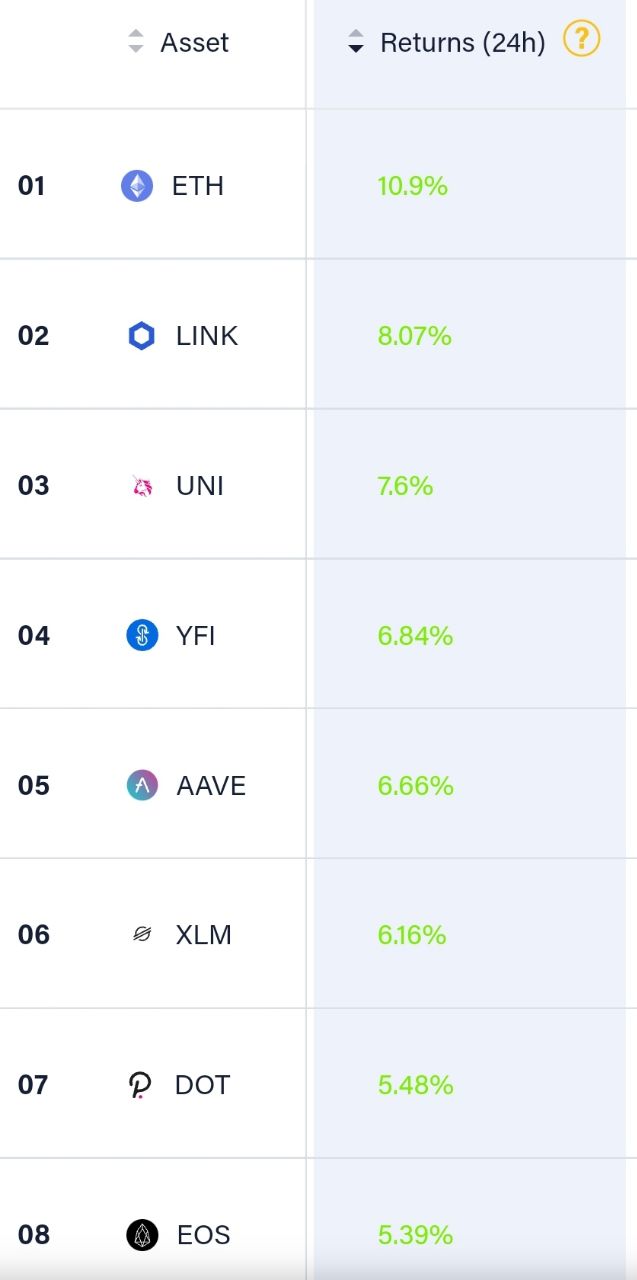637x1280 pixels.
Task: Click the Uniswap UNI unicorn icon
Action: point(142,487)
